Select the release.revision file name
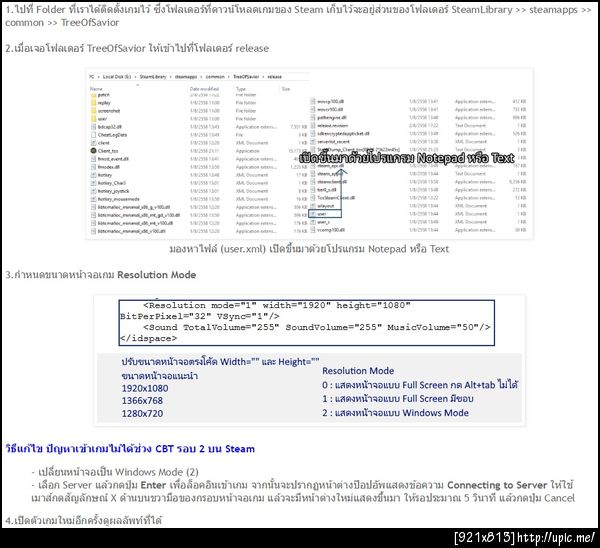The height and width of the screenshot is (548, 600). point(333,126)
